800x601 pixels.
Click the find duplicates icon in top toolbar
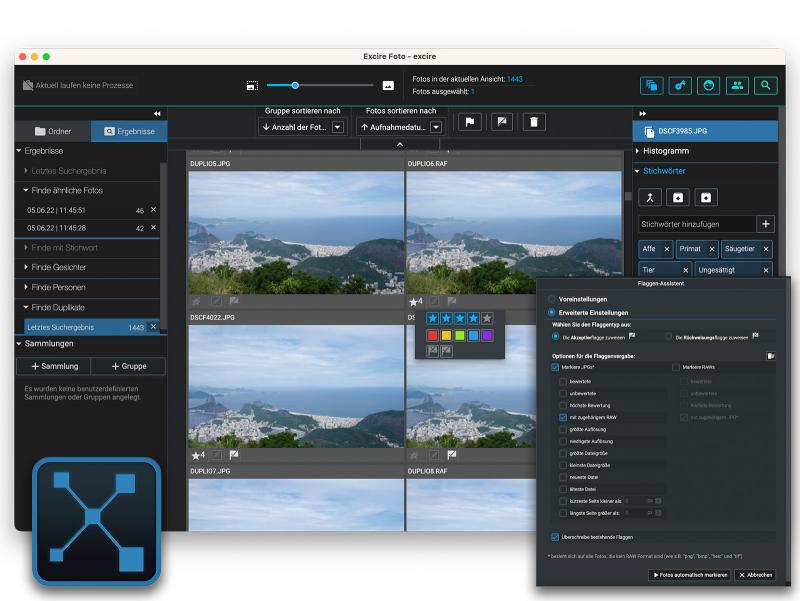pos(653,86)
